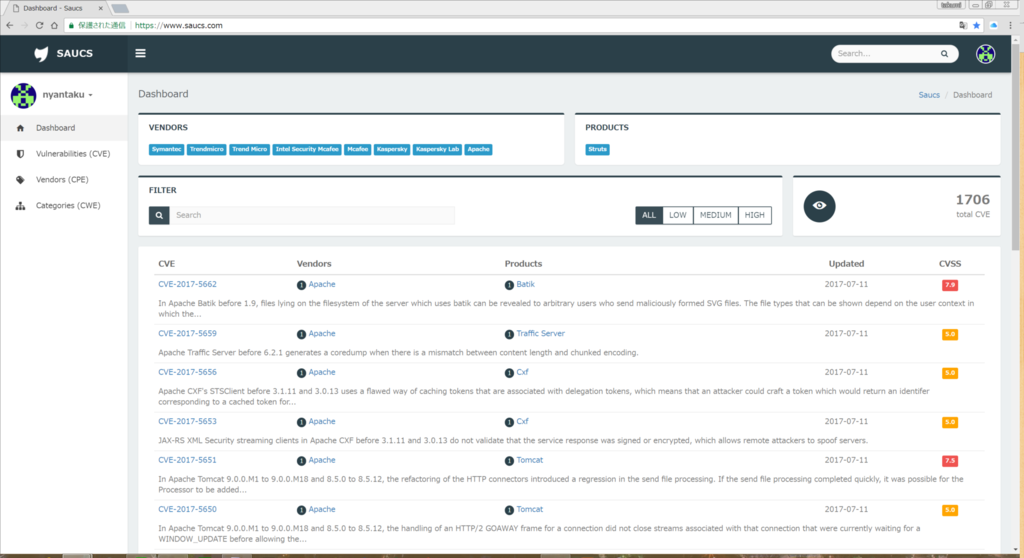The height and width of the screenshot is (558, 1024).
Task: Click the Batik product link
Action: pyautogui.click(x=526, y=284)
